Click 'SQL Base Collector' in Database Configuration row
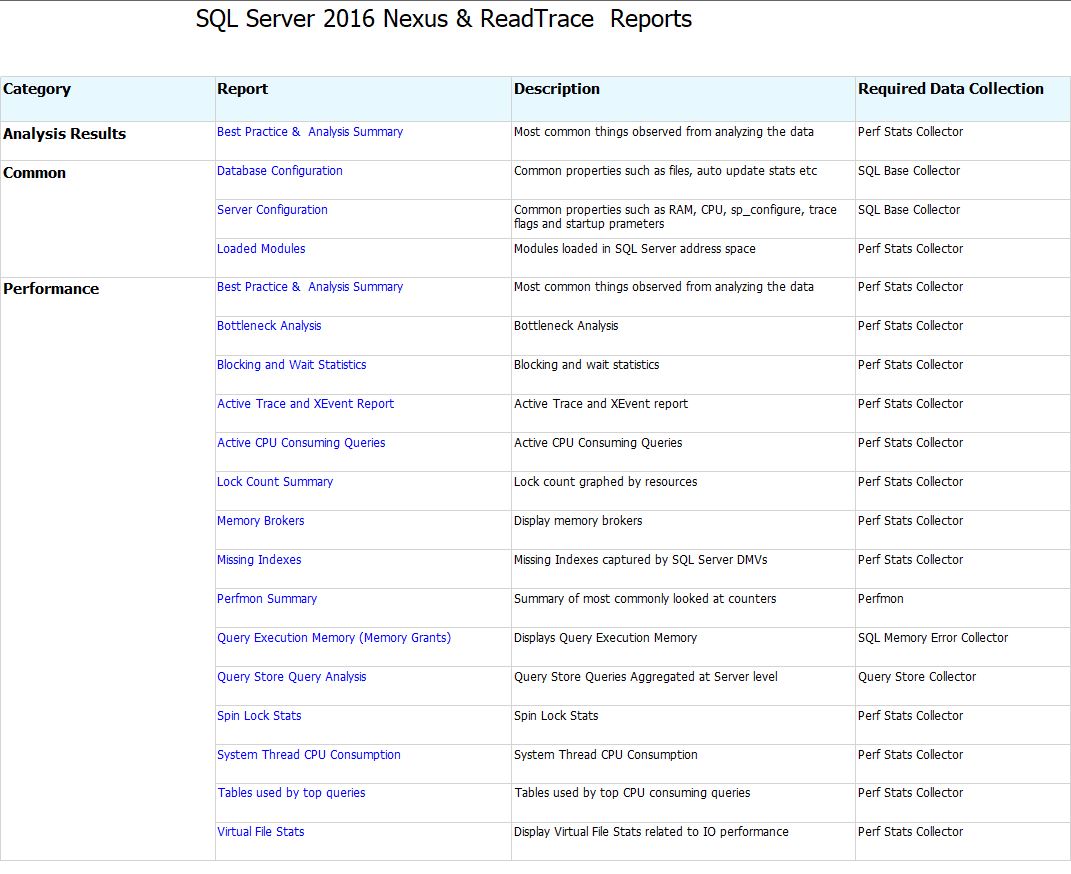1071x874 pixels. click(x=909, y=171)
